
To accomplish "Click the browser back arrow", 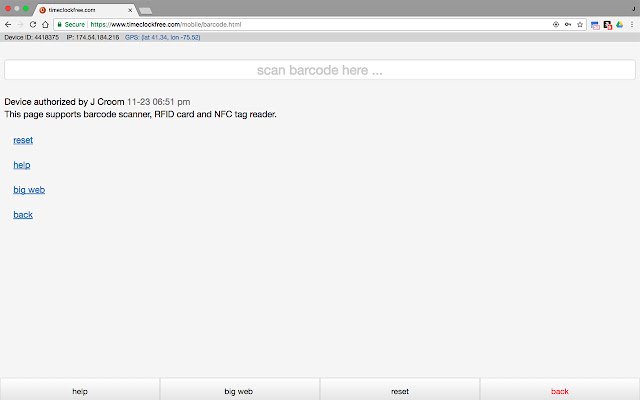I will [8, 24].
